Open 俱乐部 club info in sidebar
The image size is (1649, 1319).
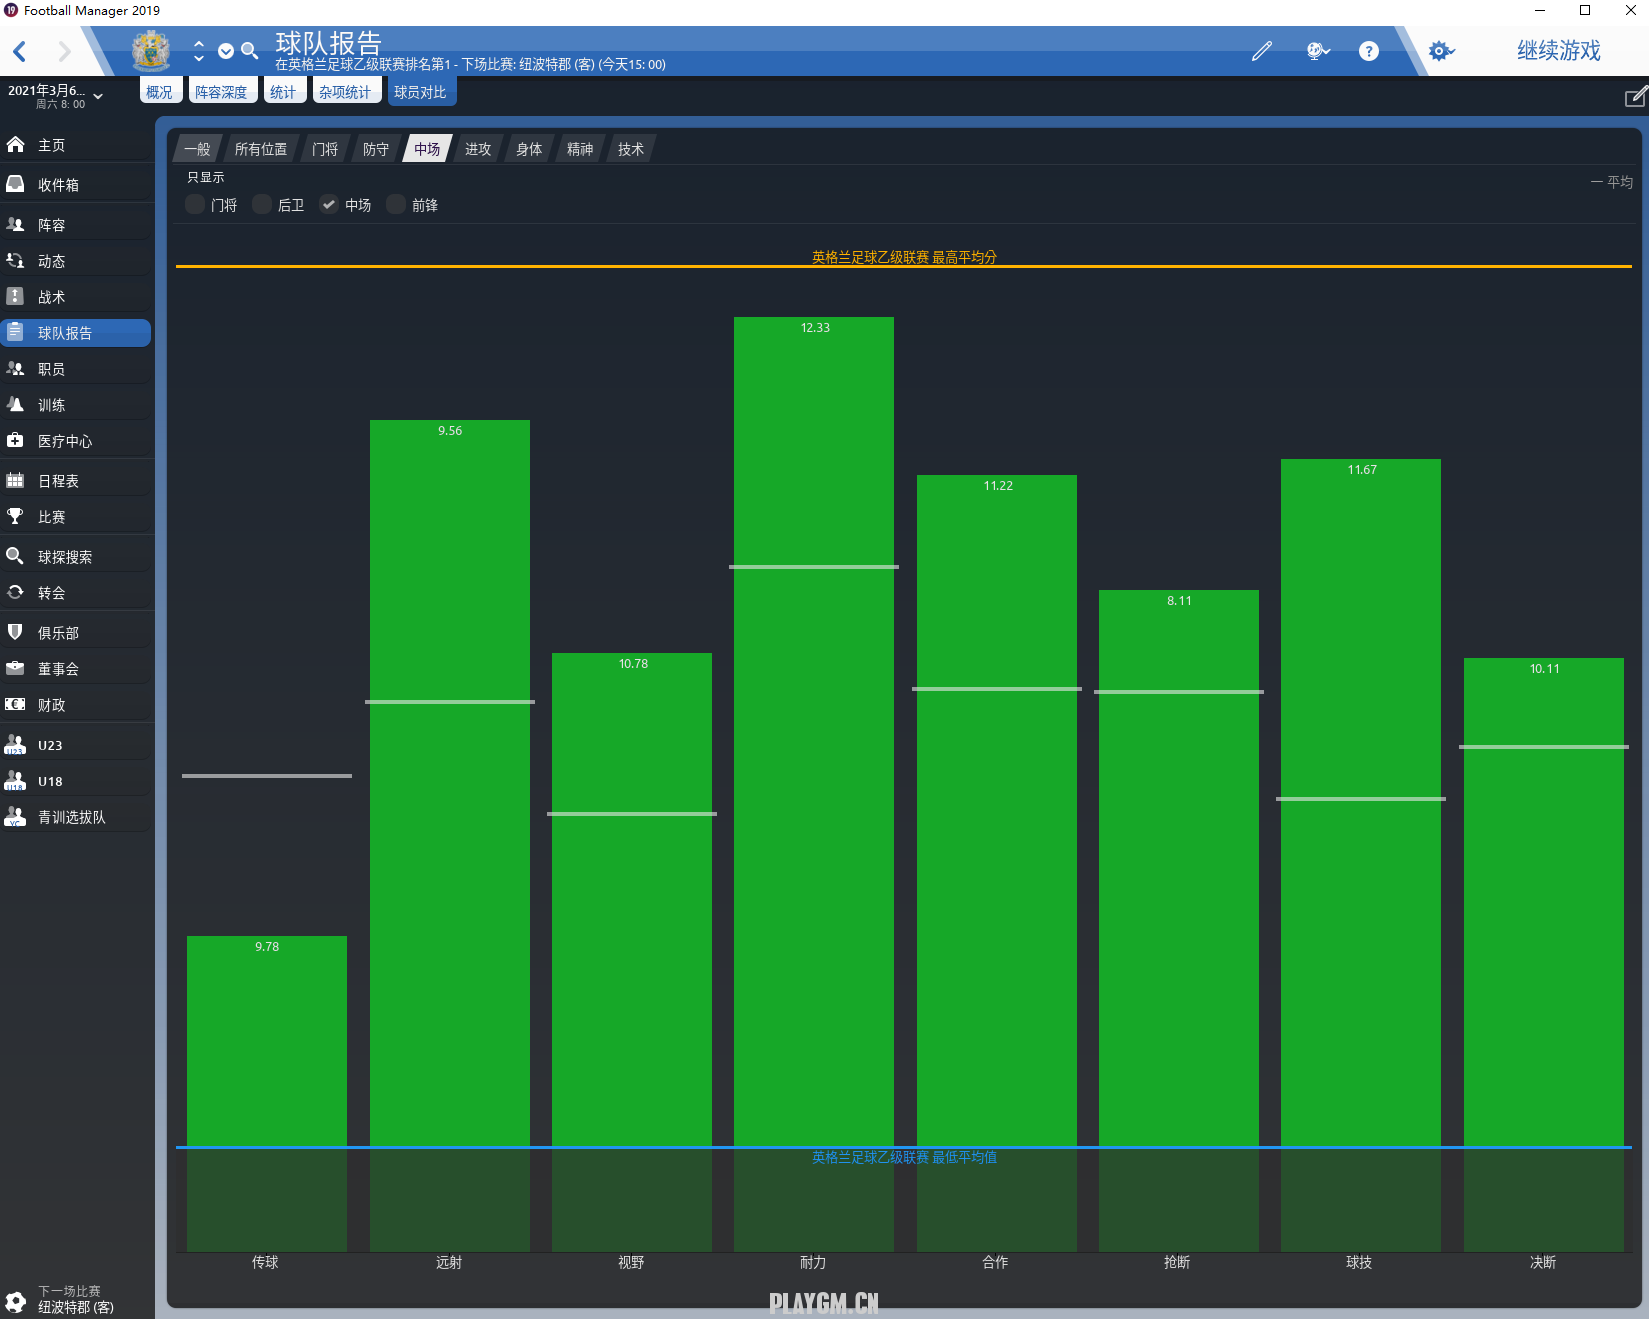(x=76, y=633)
